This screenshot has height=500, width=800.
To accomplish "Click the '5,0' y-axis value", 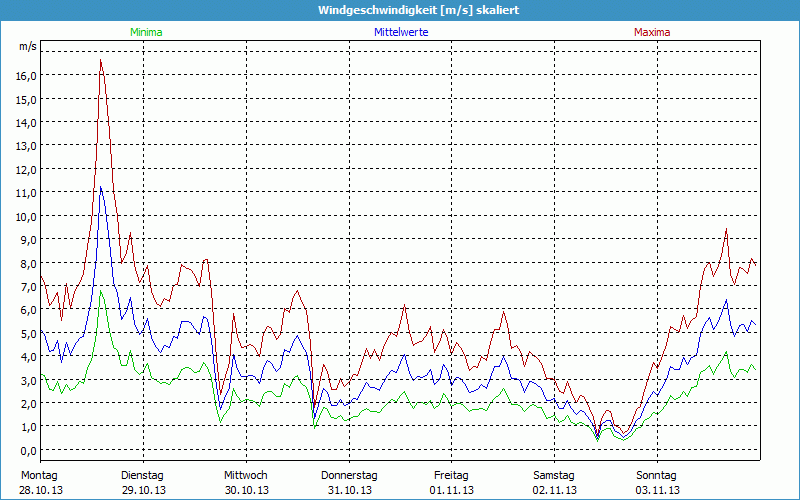I will (28, 333).
